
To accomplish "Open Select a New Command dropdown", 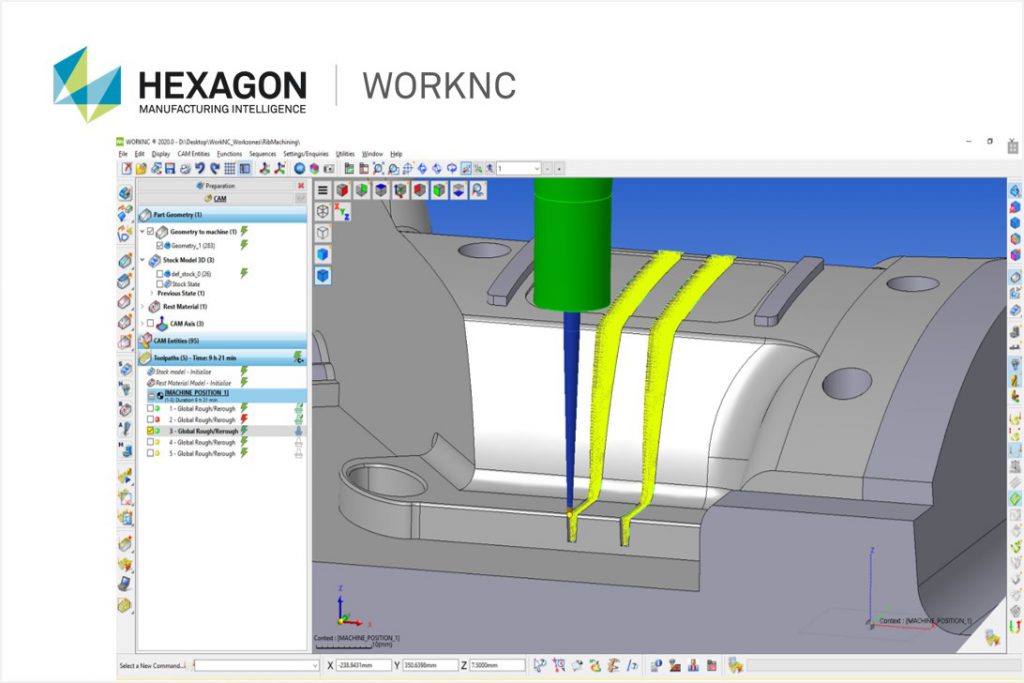I will (x=315, y=665).
